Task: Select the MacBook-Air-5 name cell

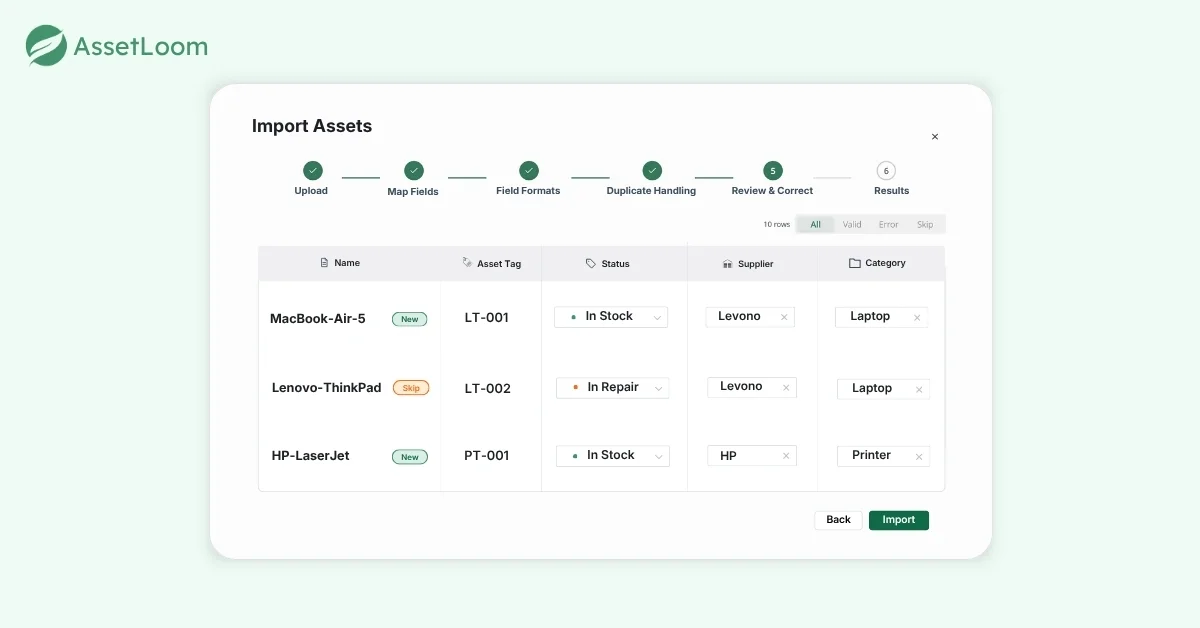Action: point(318,319)
